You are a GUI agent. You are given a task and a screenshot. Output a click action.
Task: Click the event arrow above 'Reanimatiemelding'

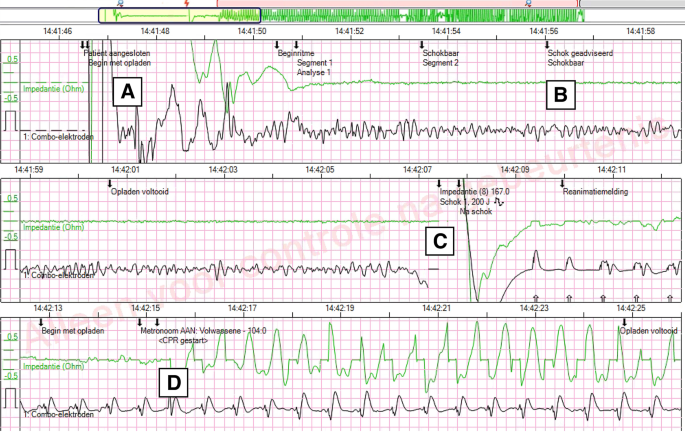click(563, 183)
